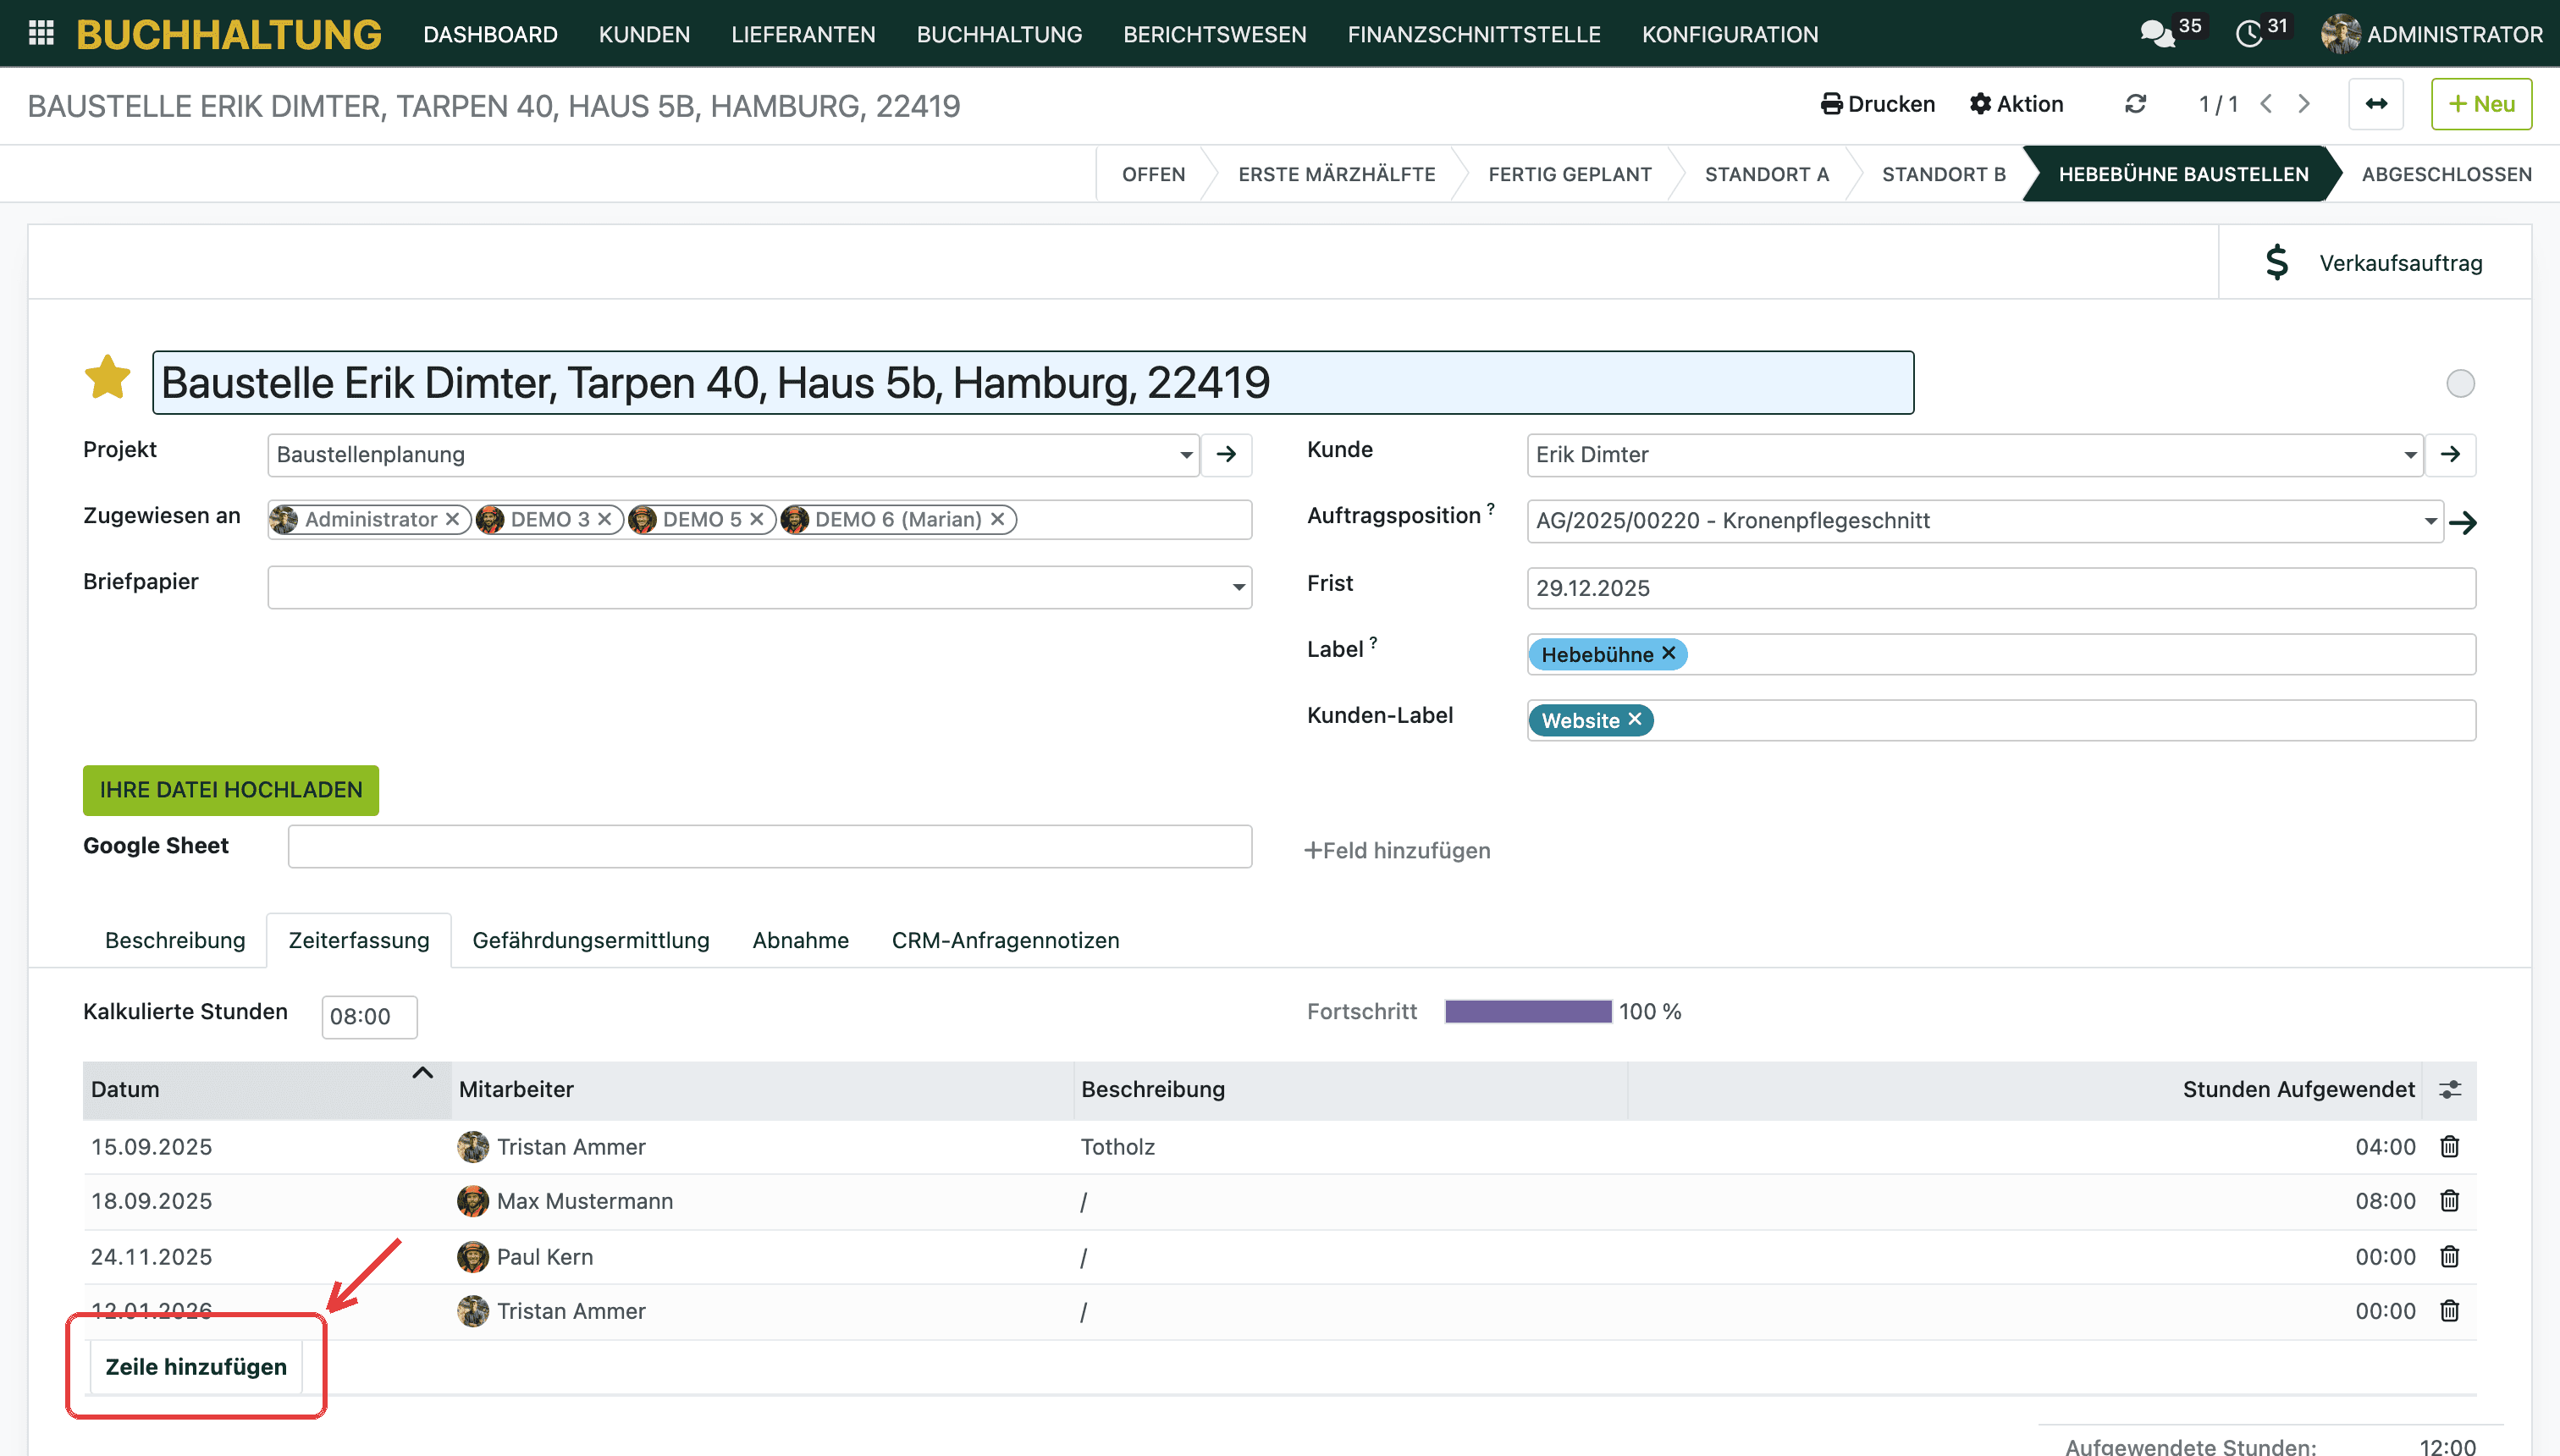Open the Berichtswesen menu
The image size is (2560, 1456).
pos(1214,34)
